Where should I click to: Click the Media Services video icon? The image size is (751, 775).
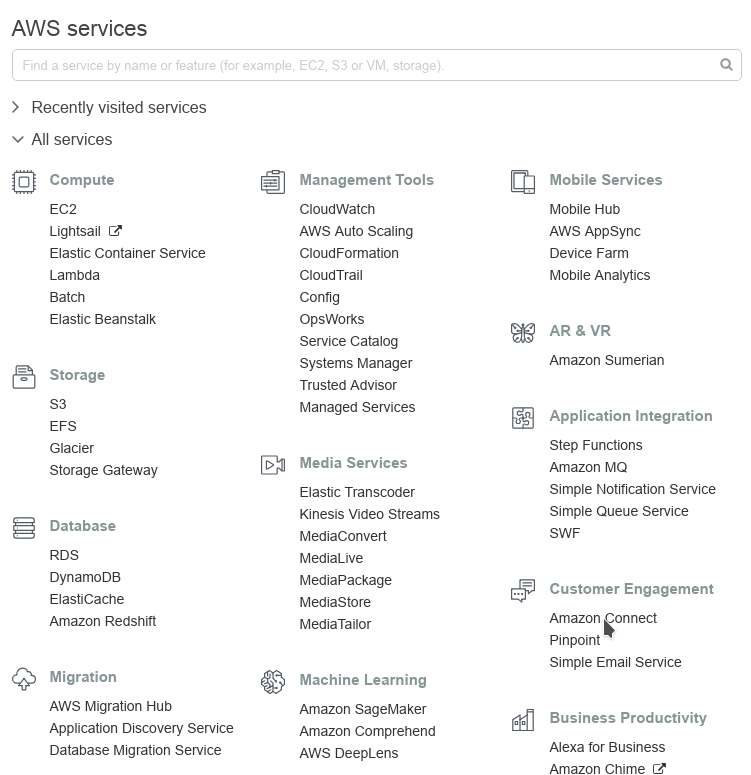[273, 465]
